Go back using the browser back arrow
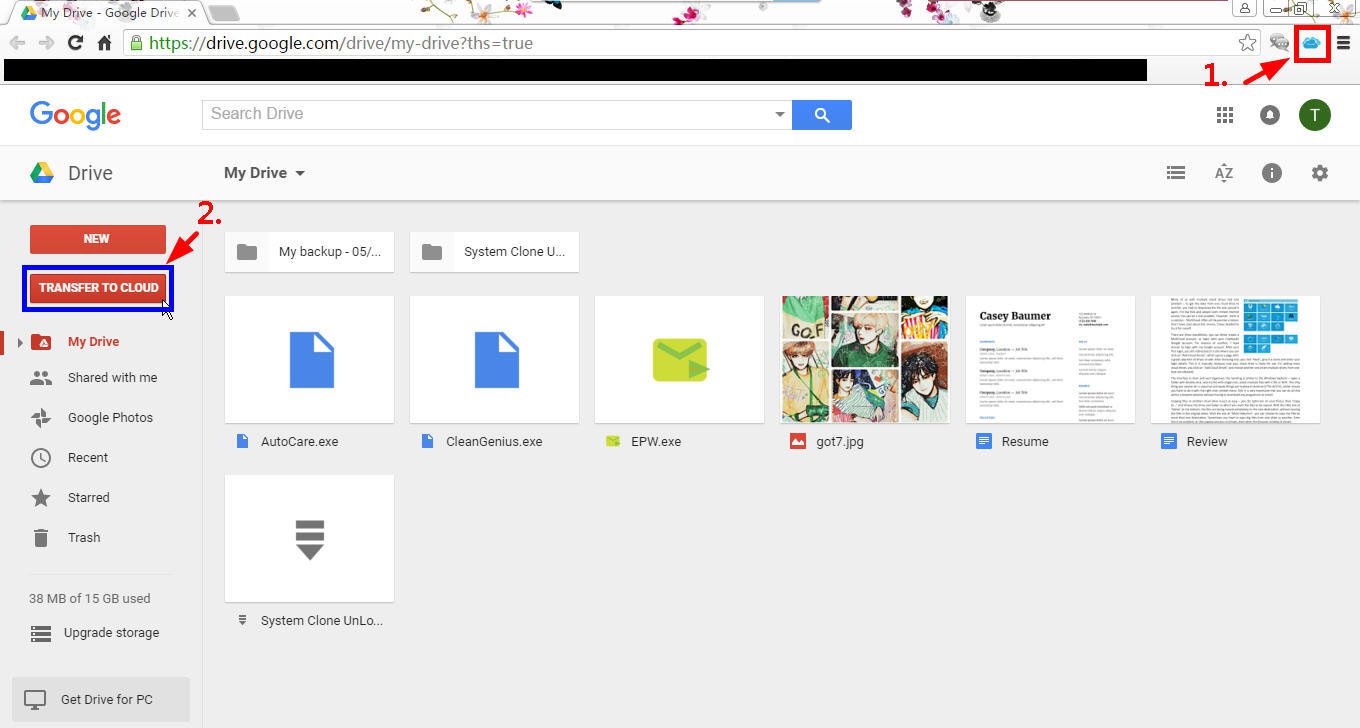1360x728 pixels. click(x=17, y=43)
